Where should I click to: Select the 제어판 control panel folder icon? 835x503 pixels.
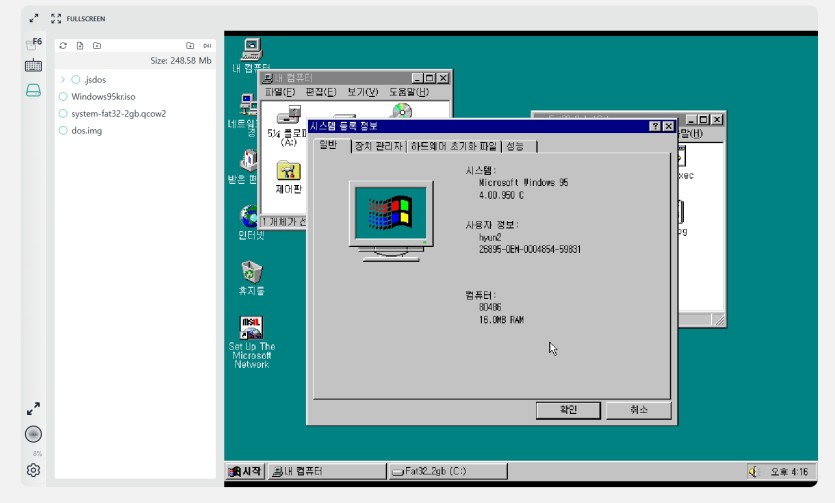click(x=288, y=172)
